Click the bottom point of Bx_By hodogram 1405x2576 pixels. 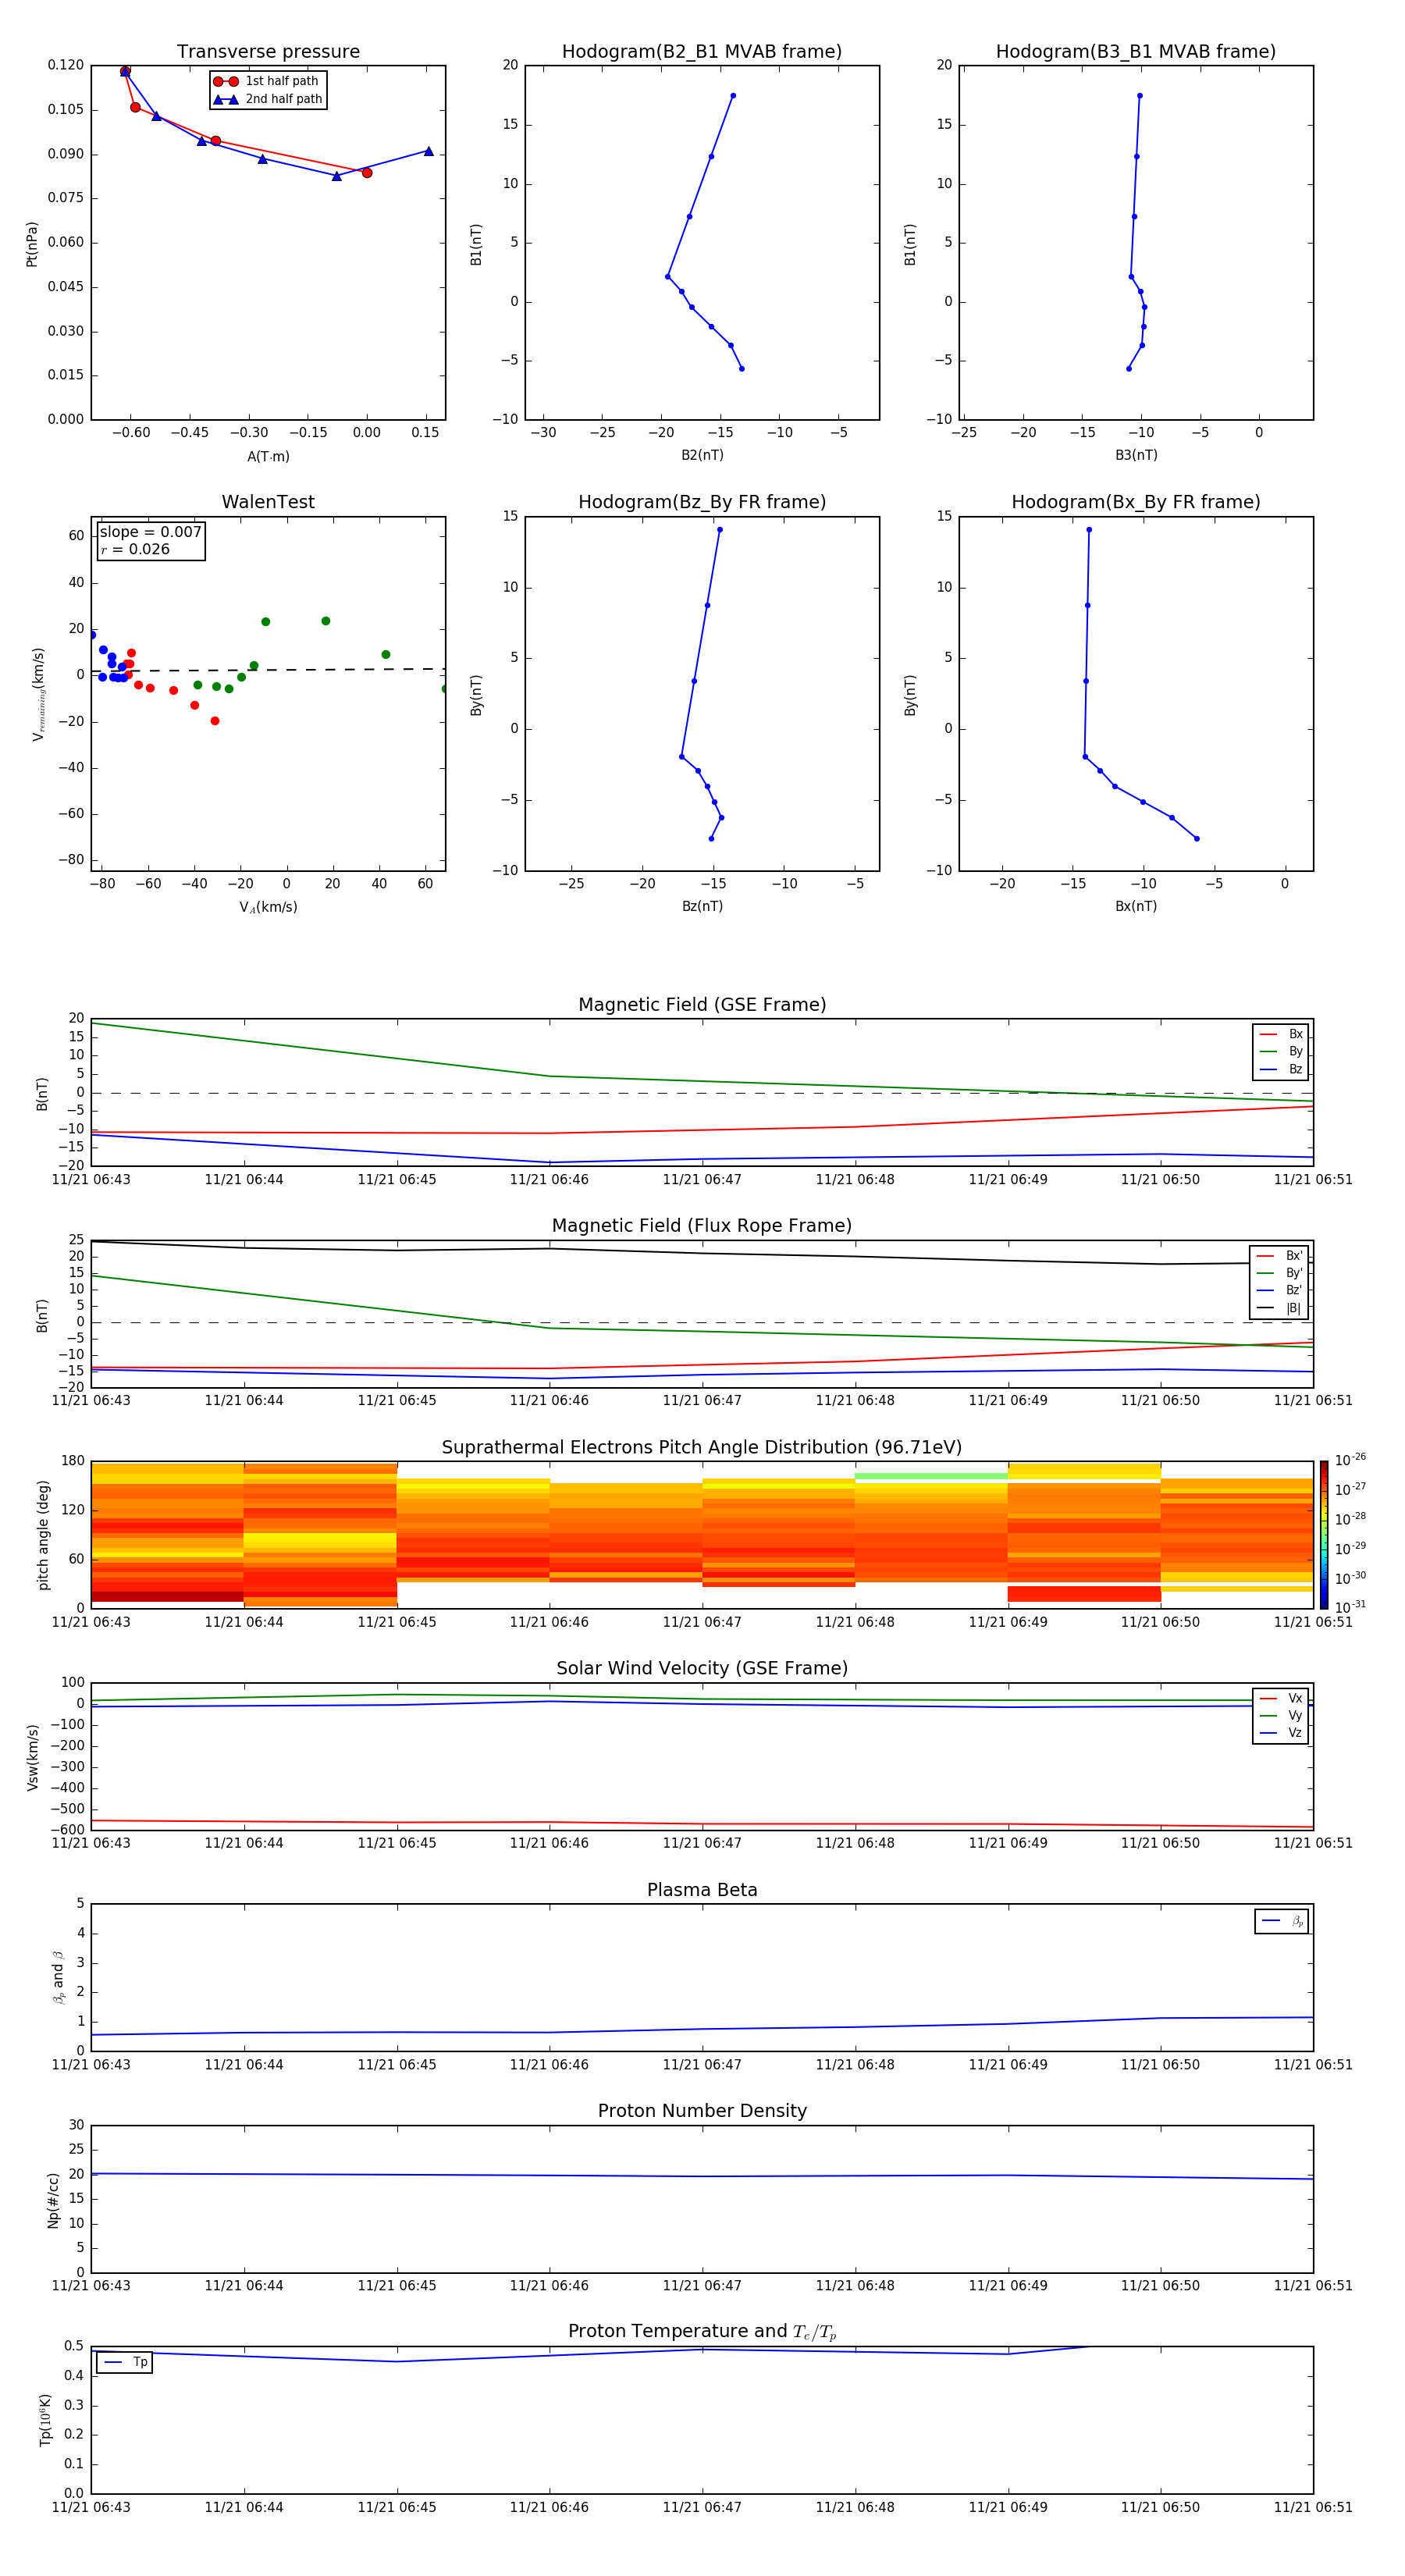pyautogui.click(x=1197, y=839)
